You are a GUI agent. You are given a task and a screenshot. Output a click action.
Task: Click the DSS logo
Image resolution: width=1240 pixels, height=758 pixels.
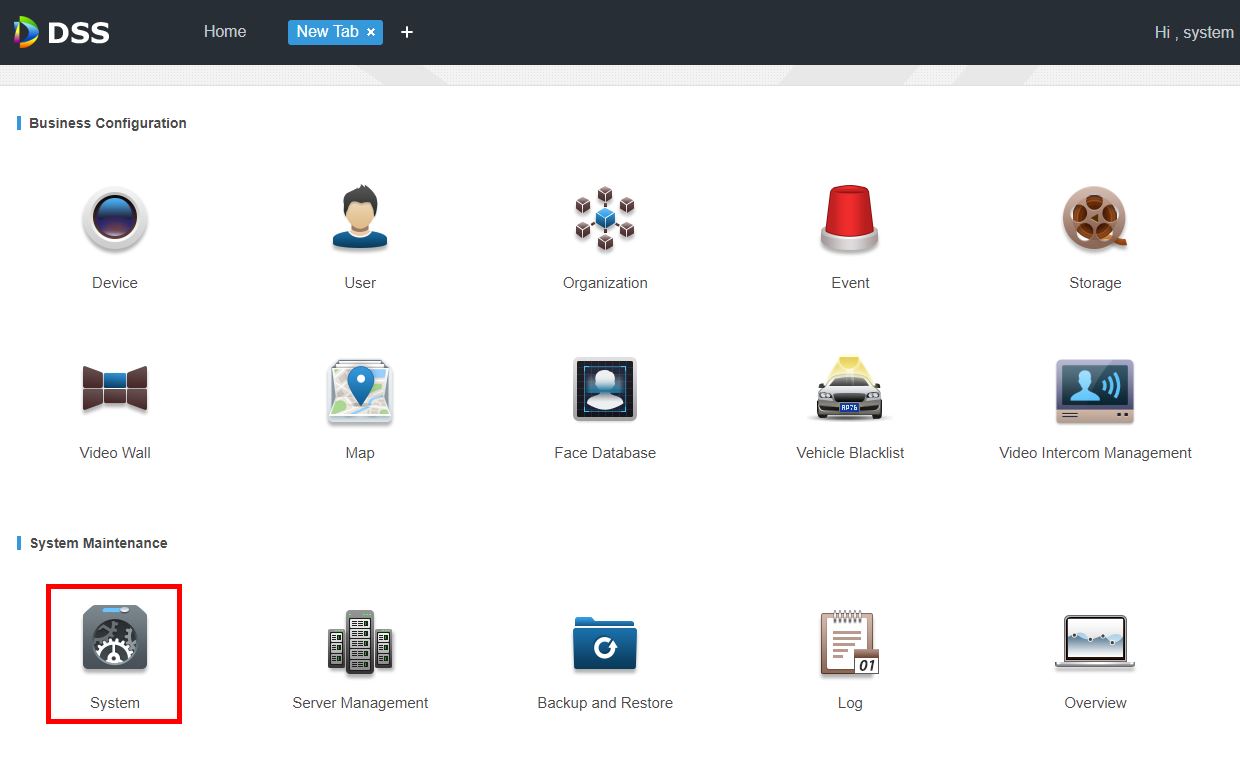[x=62, y=32]
